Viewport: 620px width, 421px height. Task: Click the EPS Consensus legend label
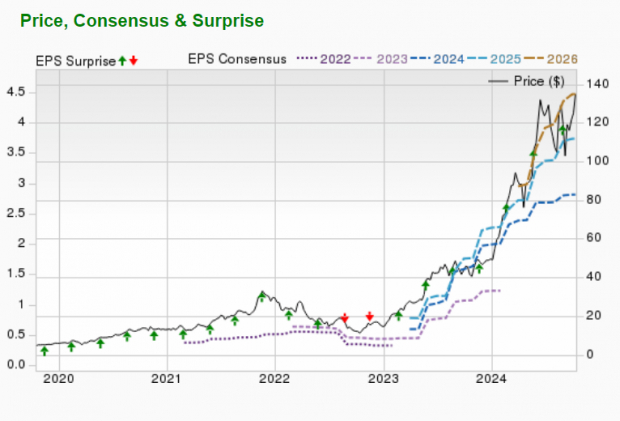[237, 59]
